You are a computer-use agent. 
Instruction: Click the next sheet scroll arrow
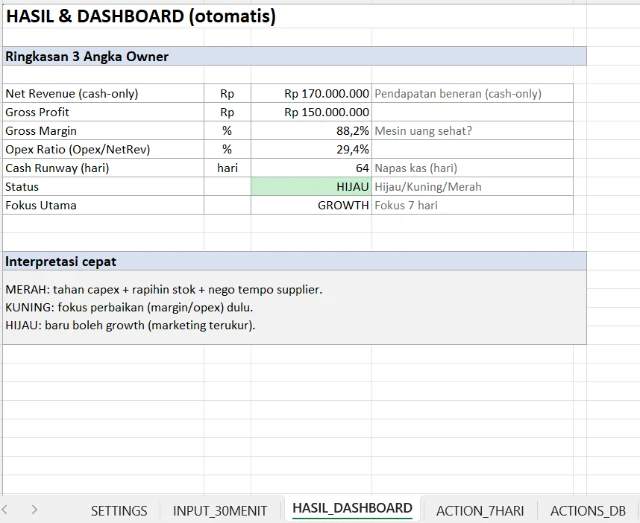coord(35,509)
